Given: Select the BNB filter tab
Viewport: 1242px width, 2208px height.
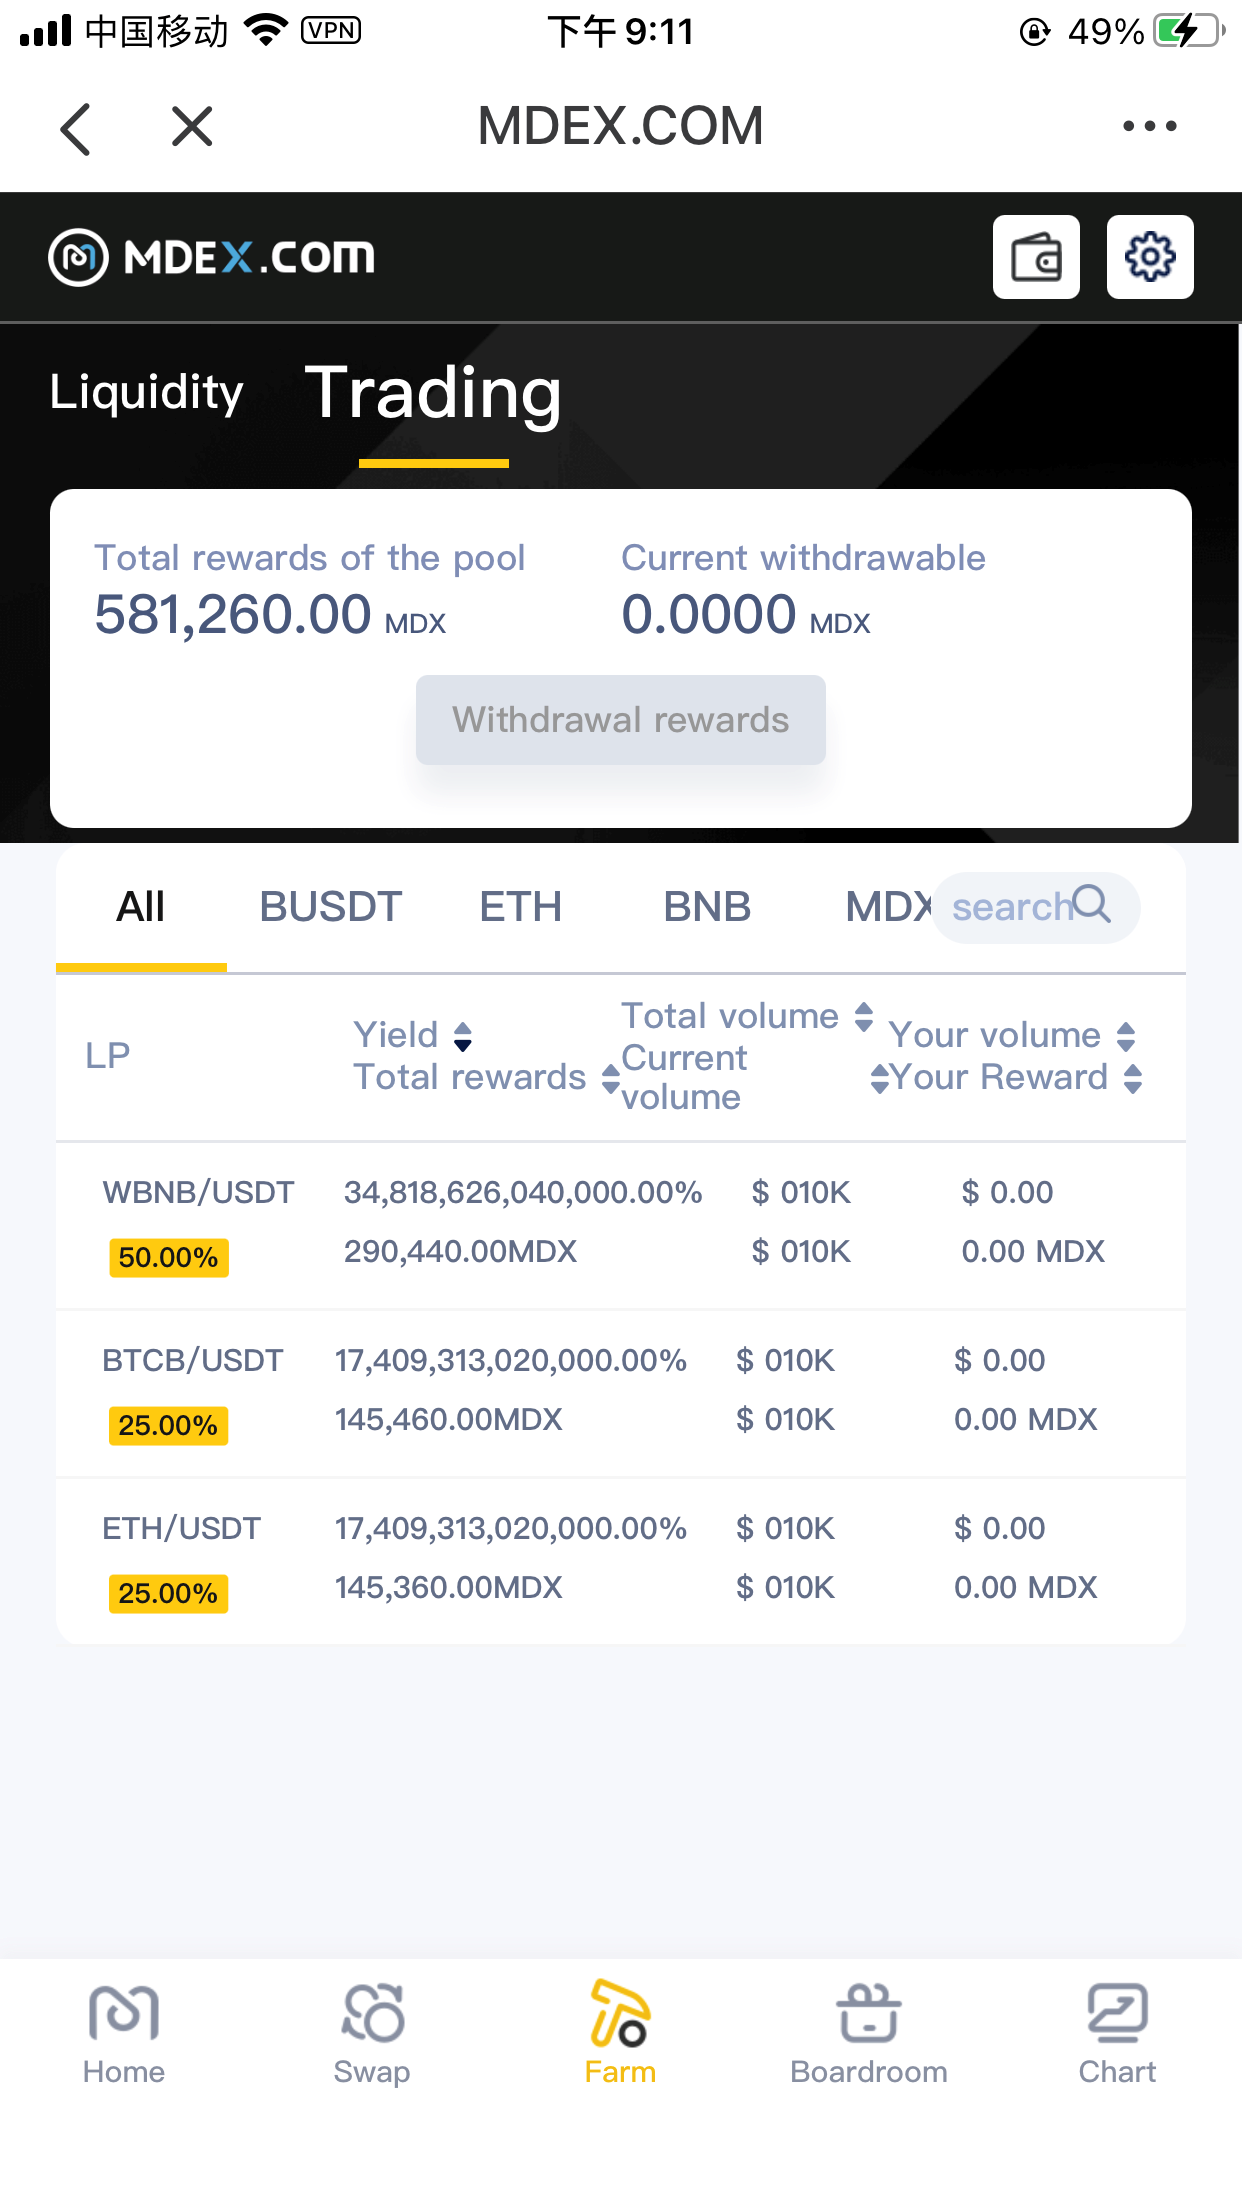Looking at the screenshot, I should tap(707, 907).
